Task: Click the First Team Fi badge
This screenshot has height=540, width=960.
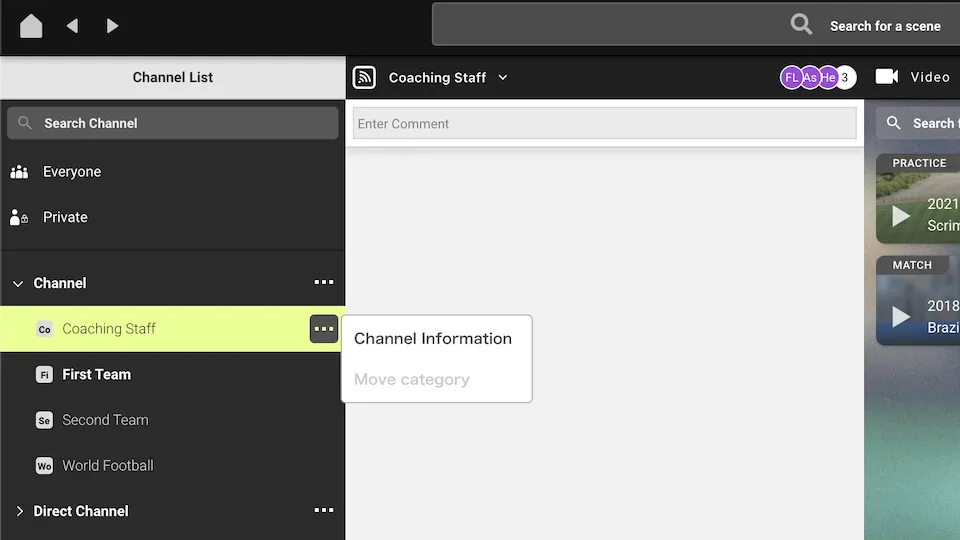Action: click(x=44, y=374)
